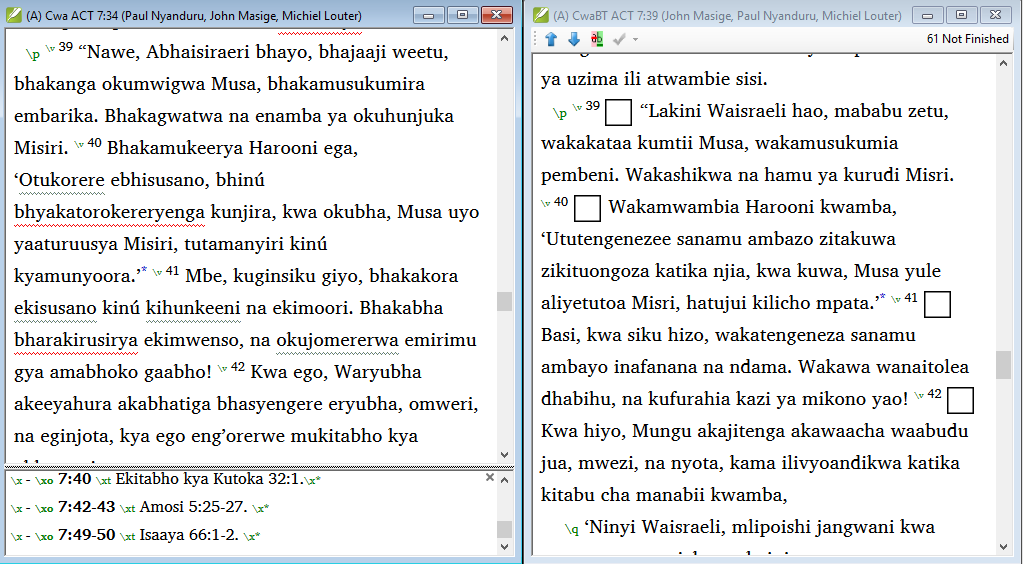Viewport: 1024px width, 564px height.
Task: Close the footnotes pane with the X
Action: [x=490, y=478]
